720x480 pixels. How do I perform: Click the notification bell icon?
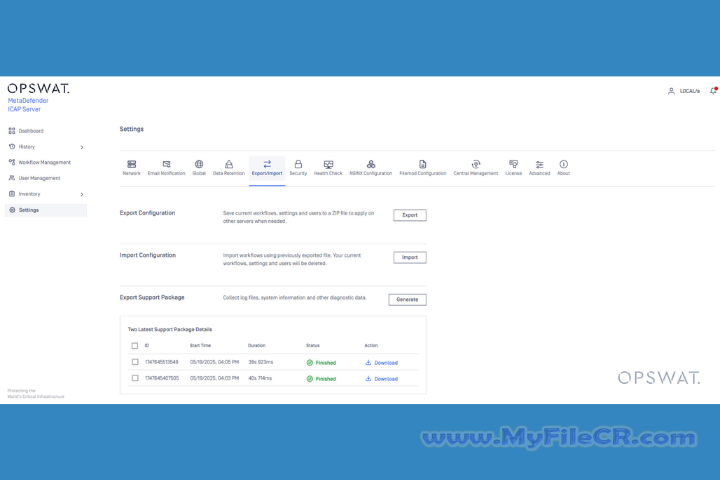coord(713,91)
